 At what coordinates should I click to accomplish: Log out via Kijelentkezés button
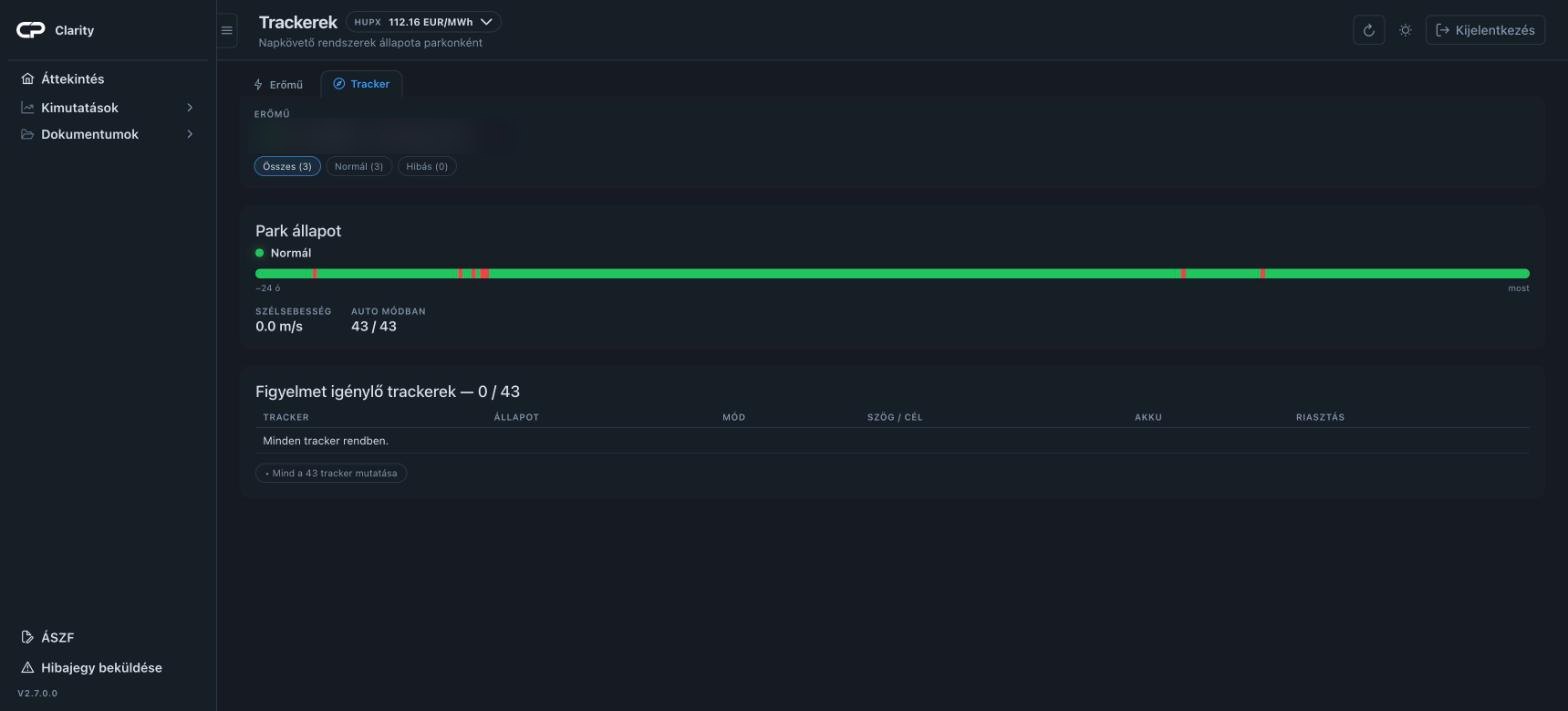pos(1485,30)
